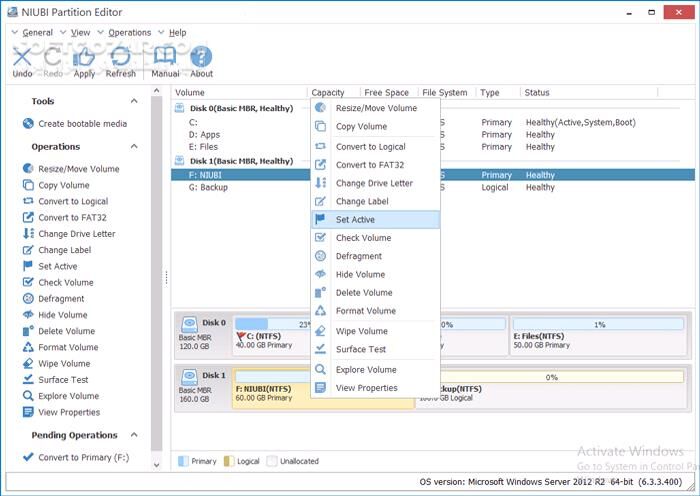
Task: Click Resize/Move Volume icon in sidebar
Action: point(28,169)
